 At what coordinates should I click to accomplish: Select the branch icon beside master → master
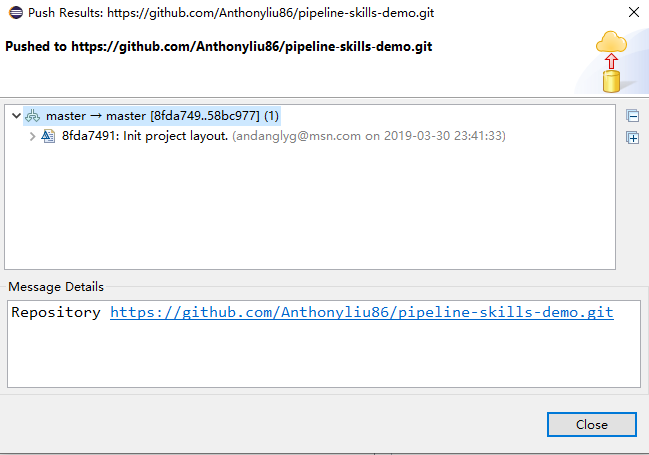point(33,116)
